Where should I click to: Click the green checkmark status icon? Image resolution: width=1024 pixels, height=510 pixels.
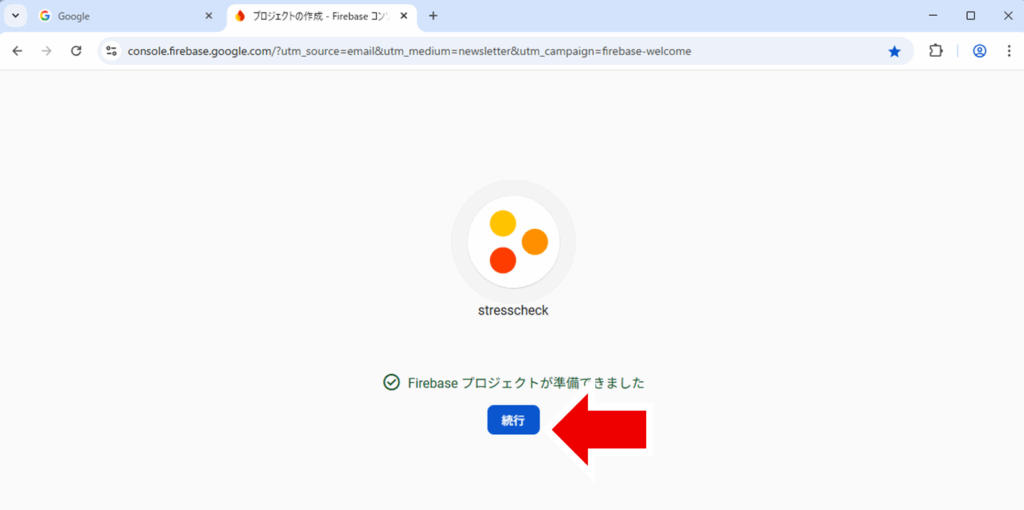(391, 382)
